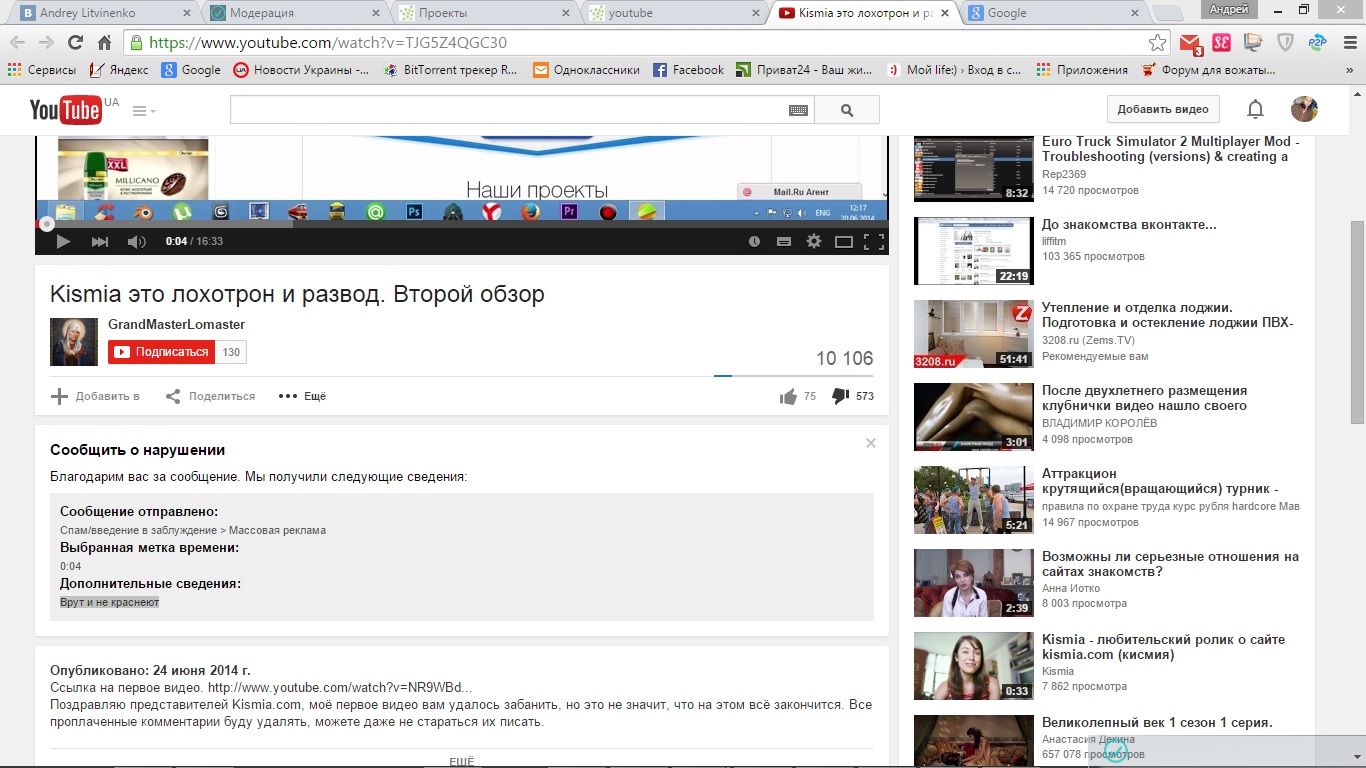Image resolution: width=1366 pixels, height=768 pixels.
Task: Open the account avatar menu
Action: tap(1304, 109)
